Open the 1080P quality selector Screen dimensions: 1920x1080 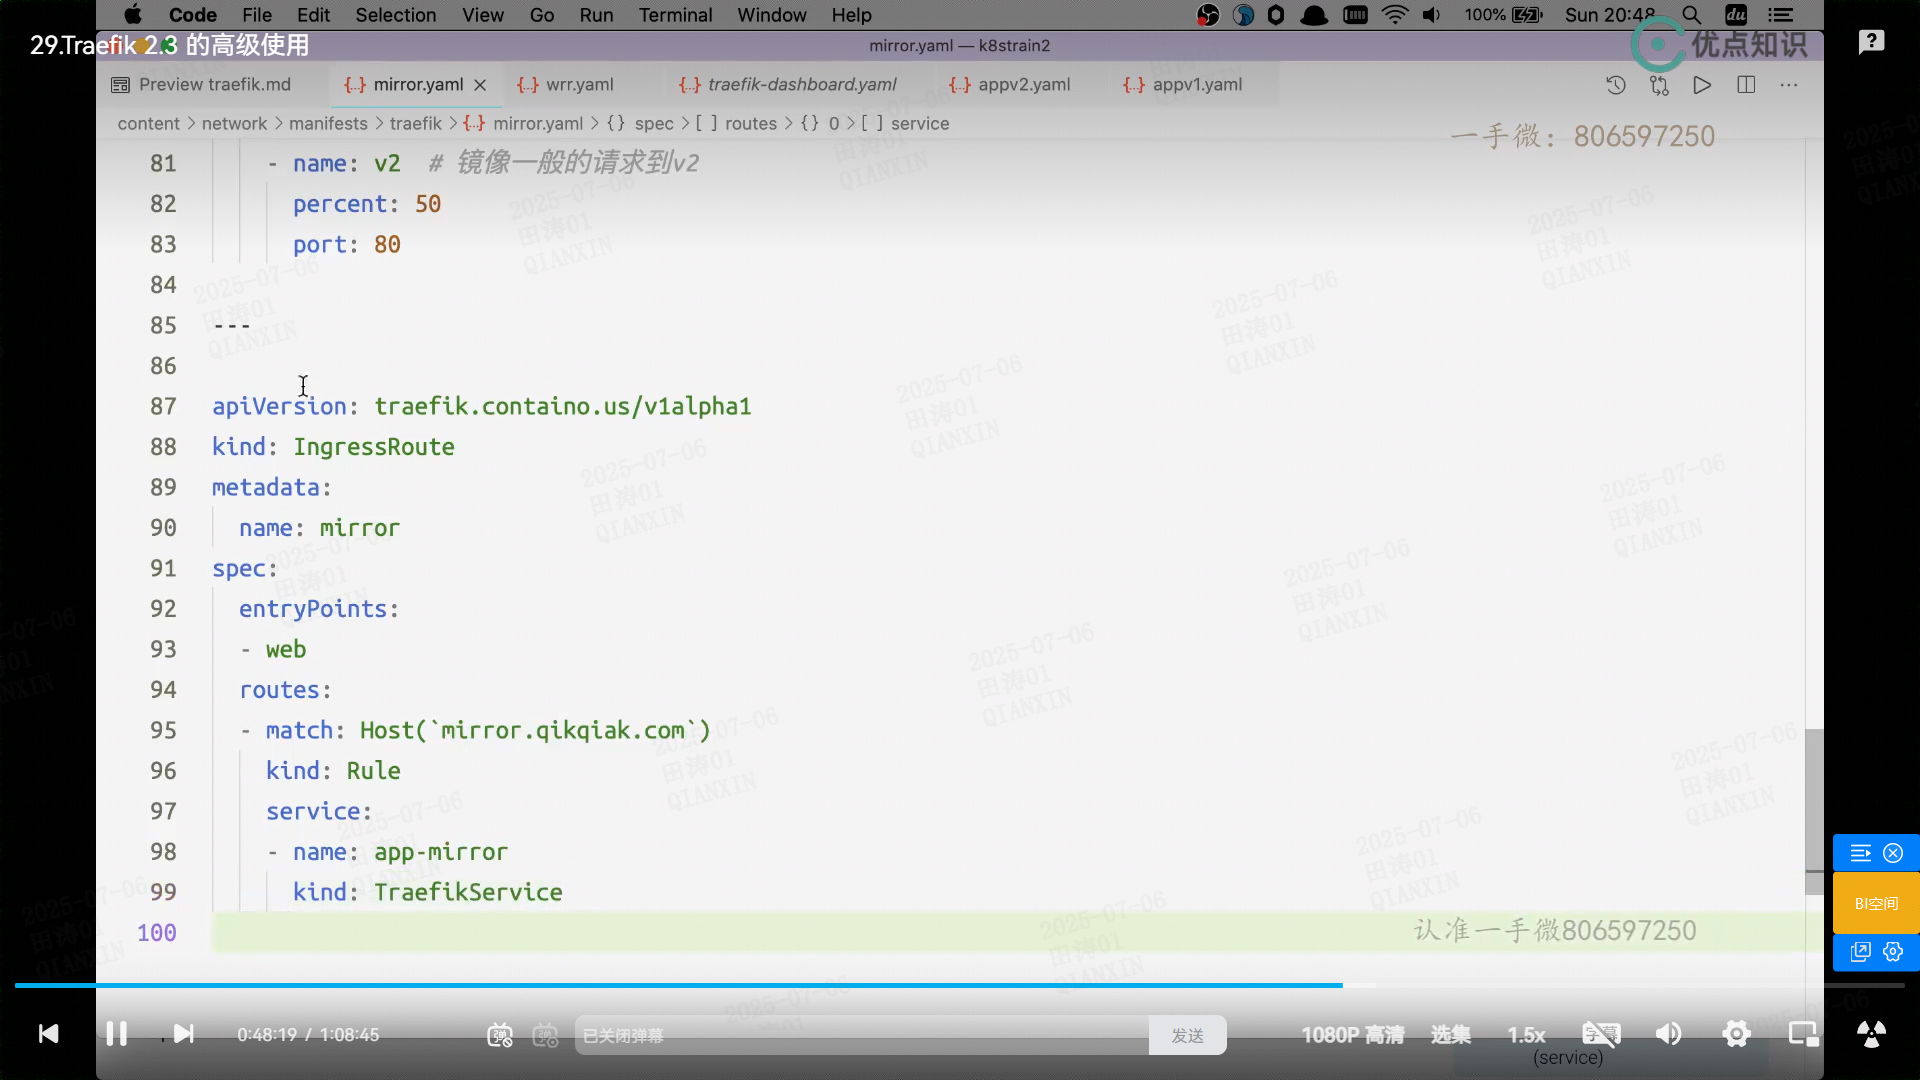pos(1352,1035)
